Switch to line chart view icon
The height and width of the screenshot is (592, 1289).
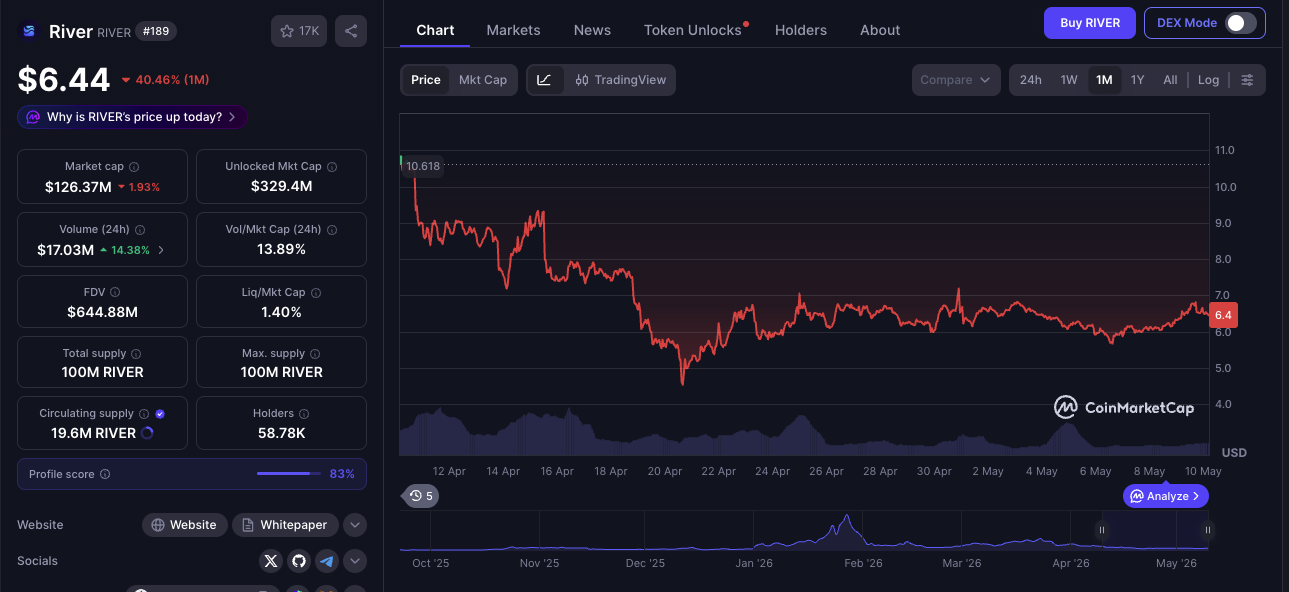(544, 80)
